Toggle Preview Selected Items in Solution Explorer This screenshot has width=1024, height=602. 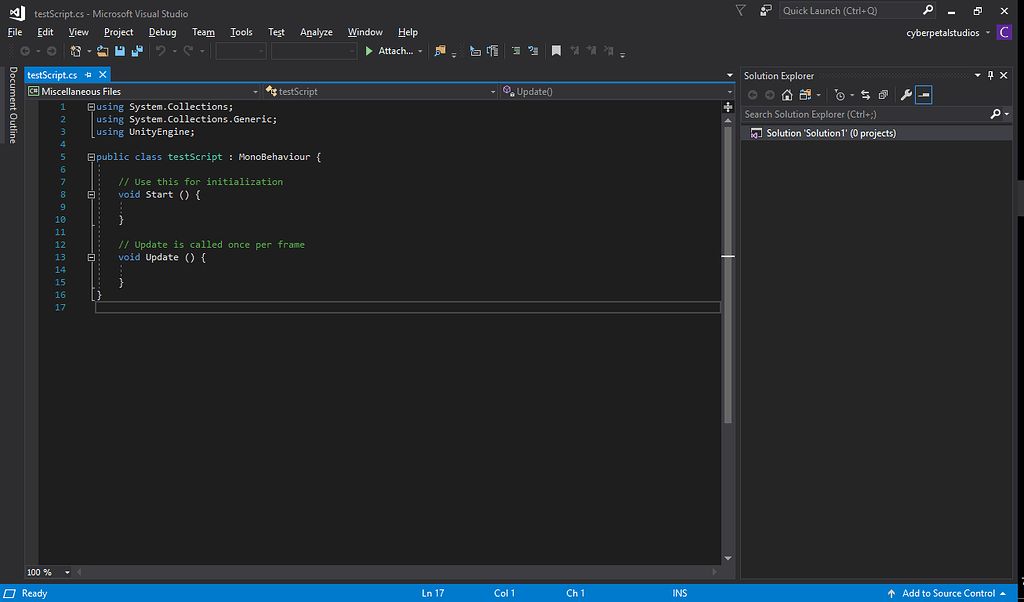(x=923, y=94)
